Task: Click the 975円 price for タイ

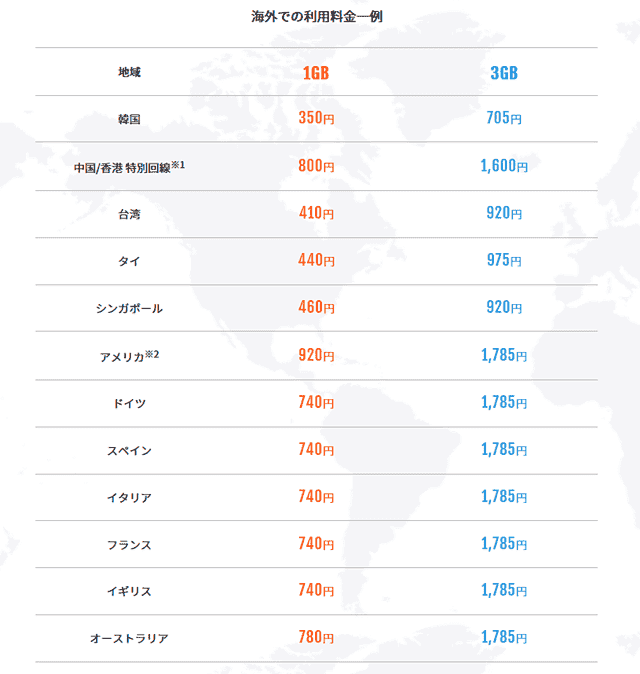Action: tap(504, 260)
